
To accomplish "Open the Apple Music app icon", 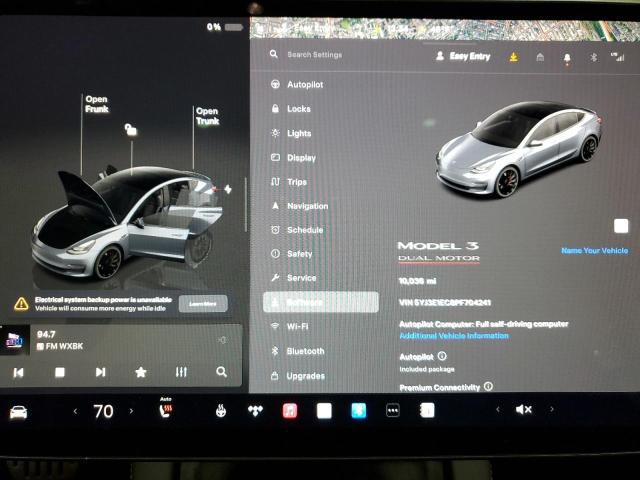I will (289, 411).
